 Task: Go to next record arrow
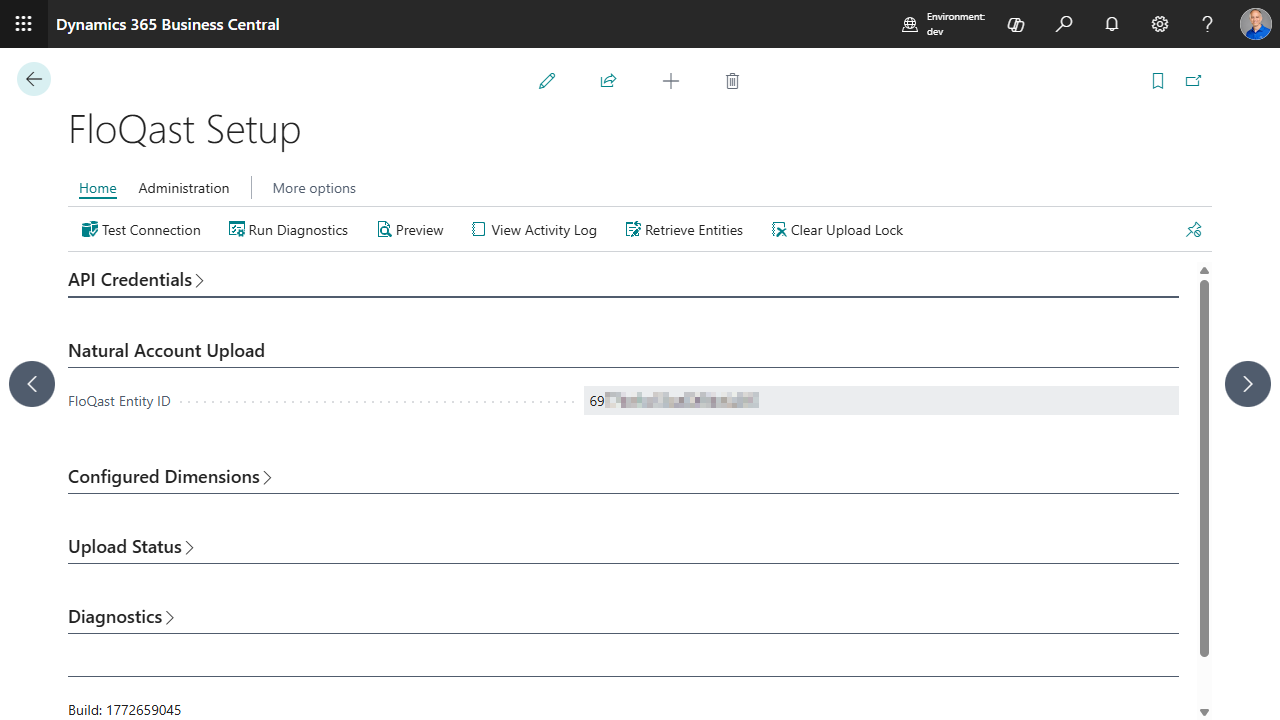(1248, 384)
